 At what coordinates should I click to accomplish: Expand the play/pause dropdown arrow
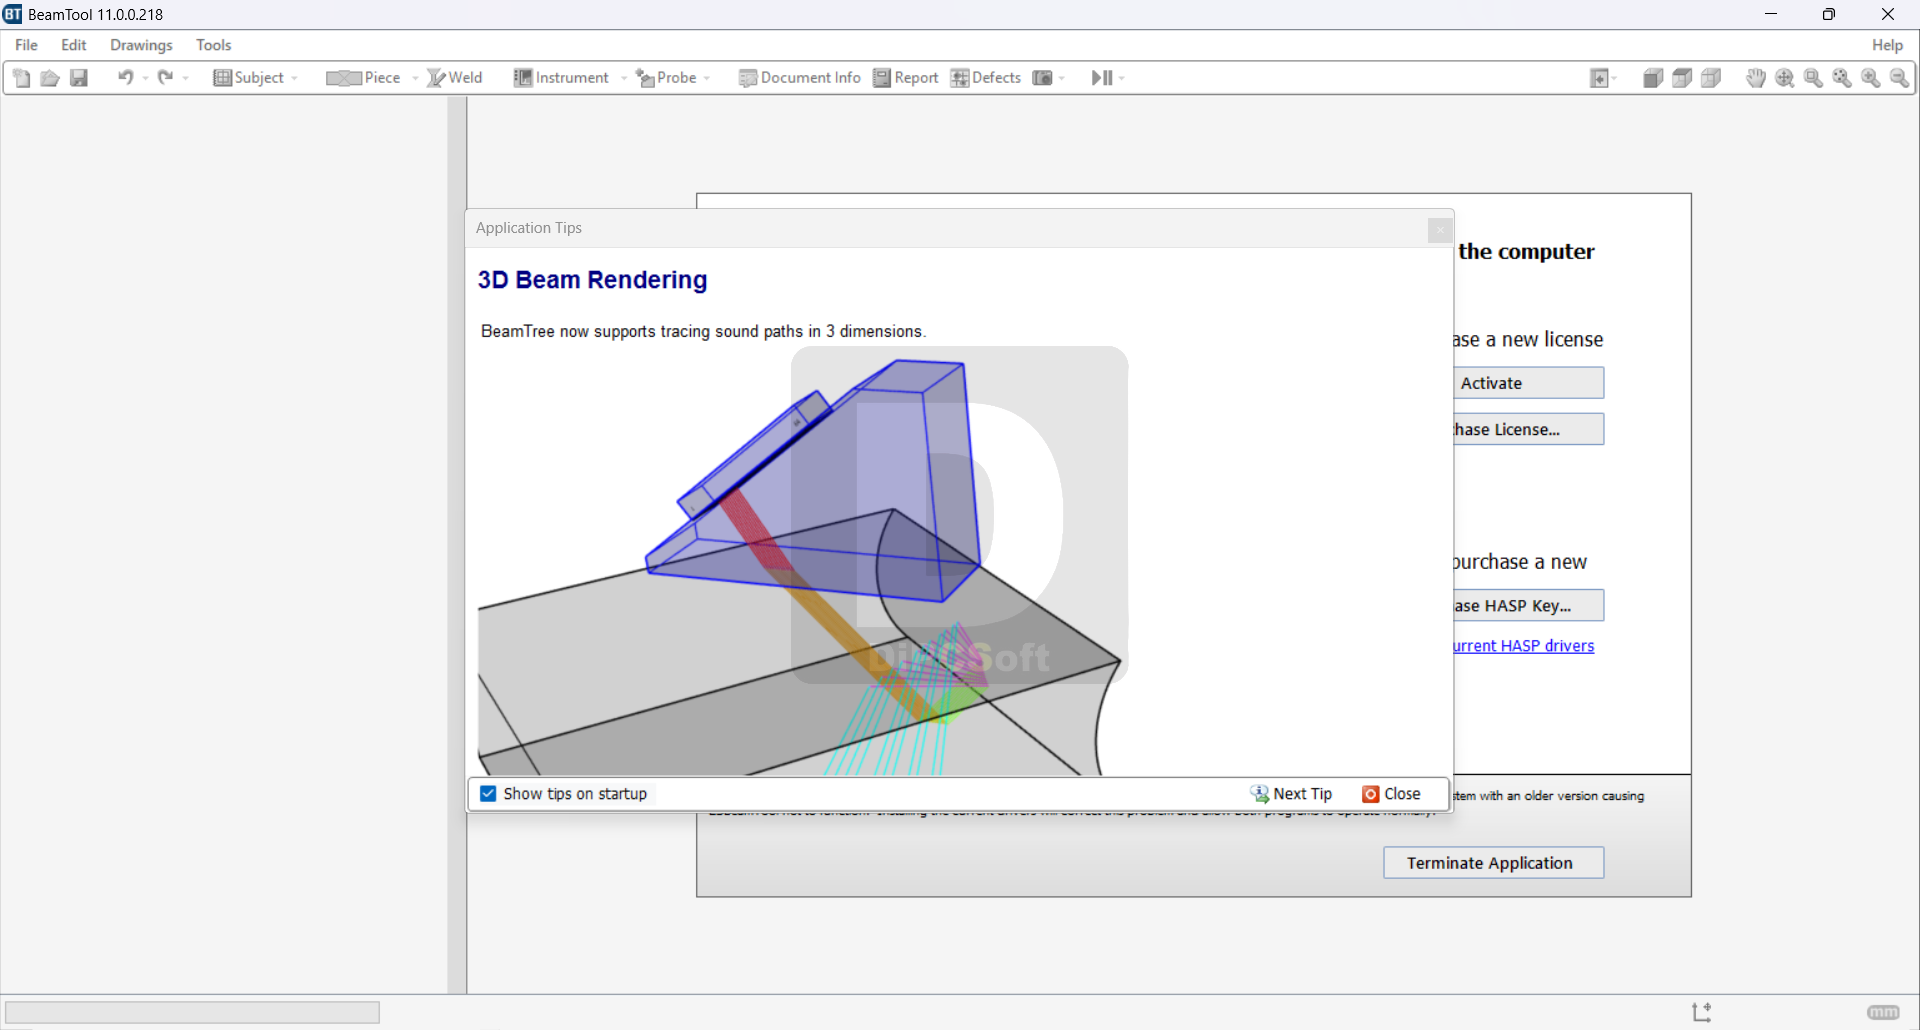pyautogui.click(x=1122, y=78)
